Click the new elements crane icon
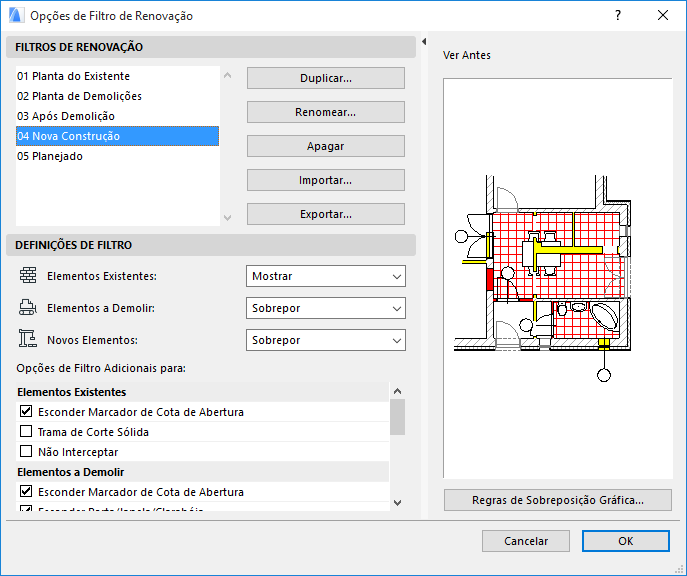 click(28, 340)
